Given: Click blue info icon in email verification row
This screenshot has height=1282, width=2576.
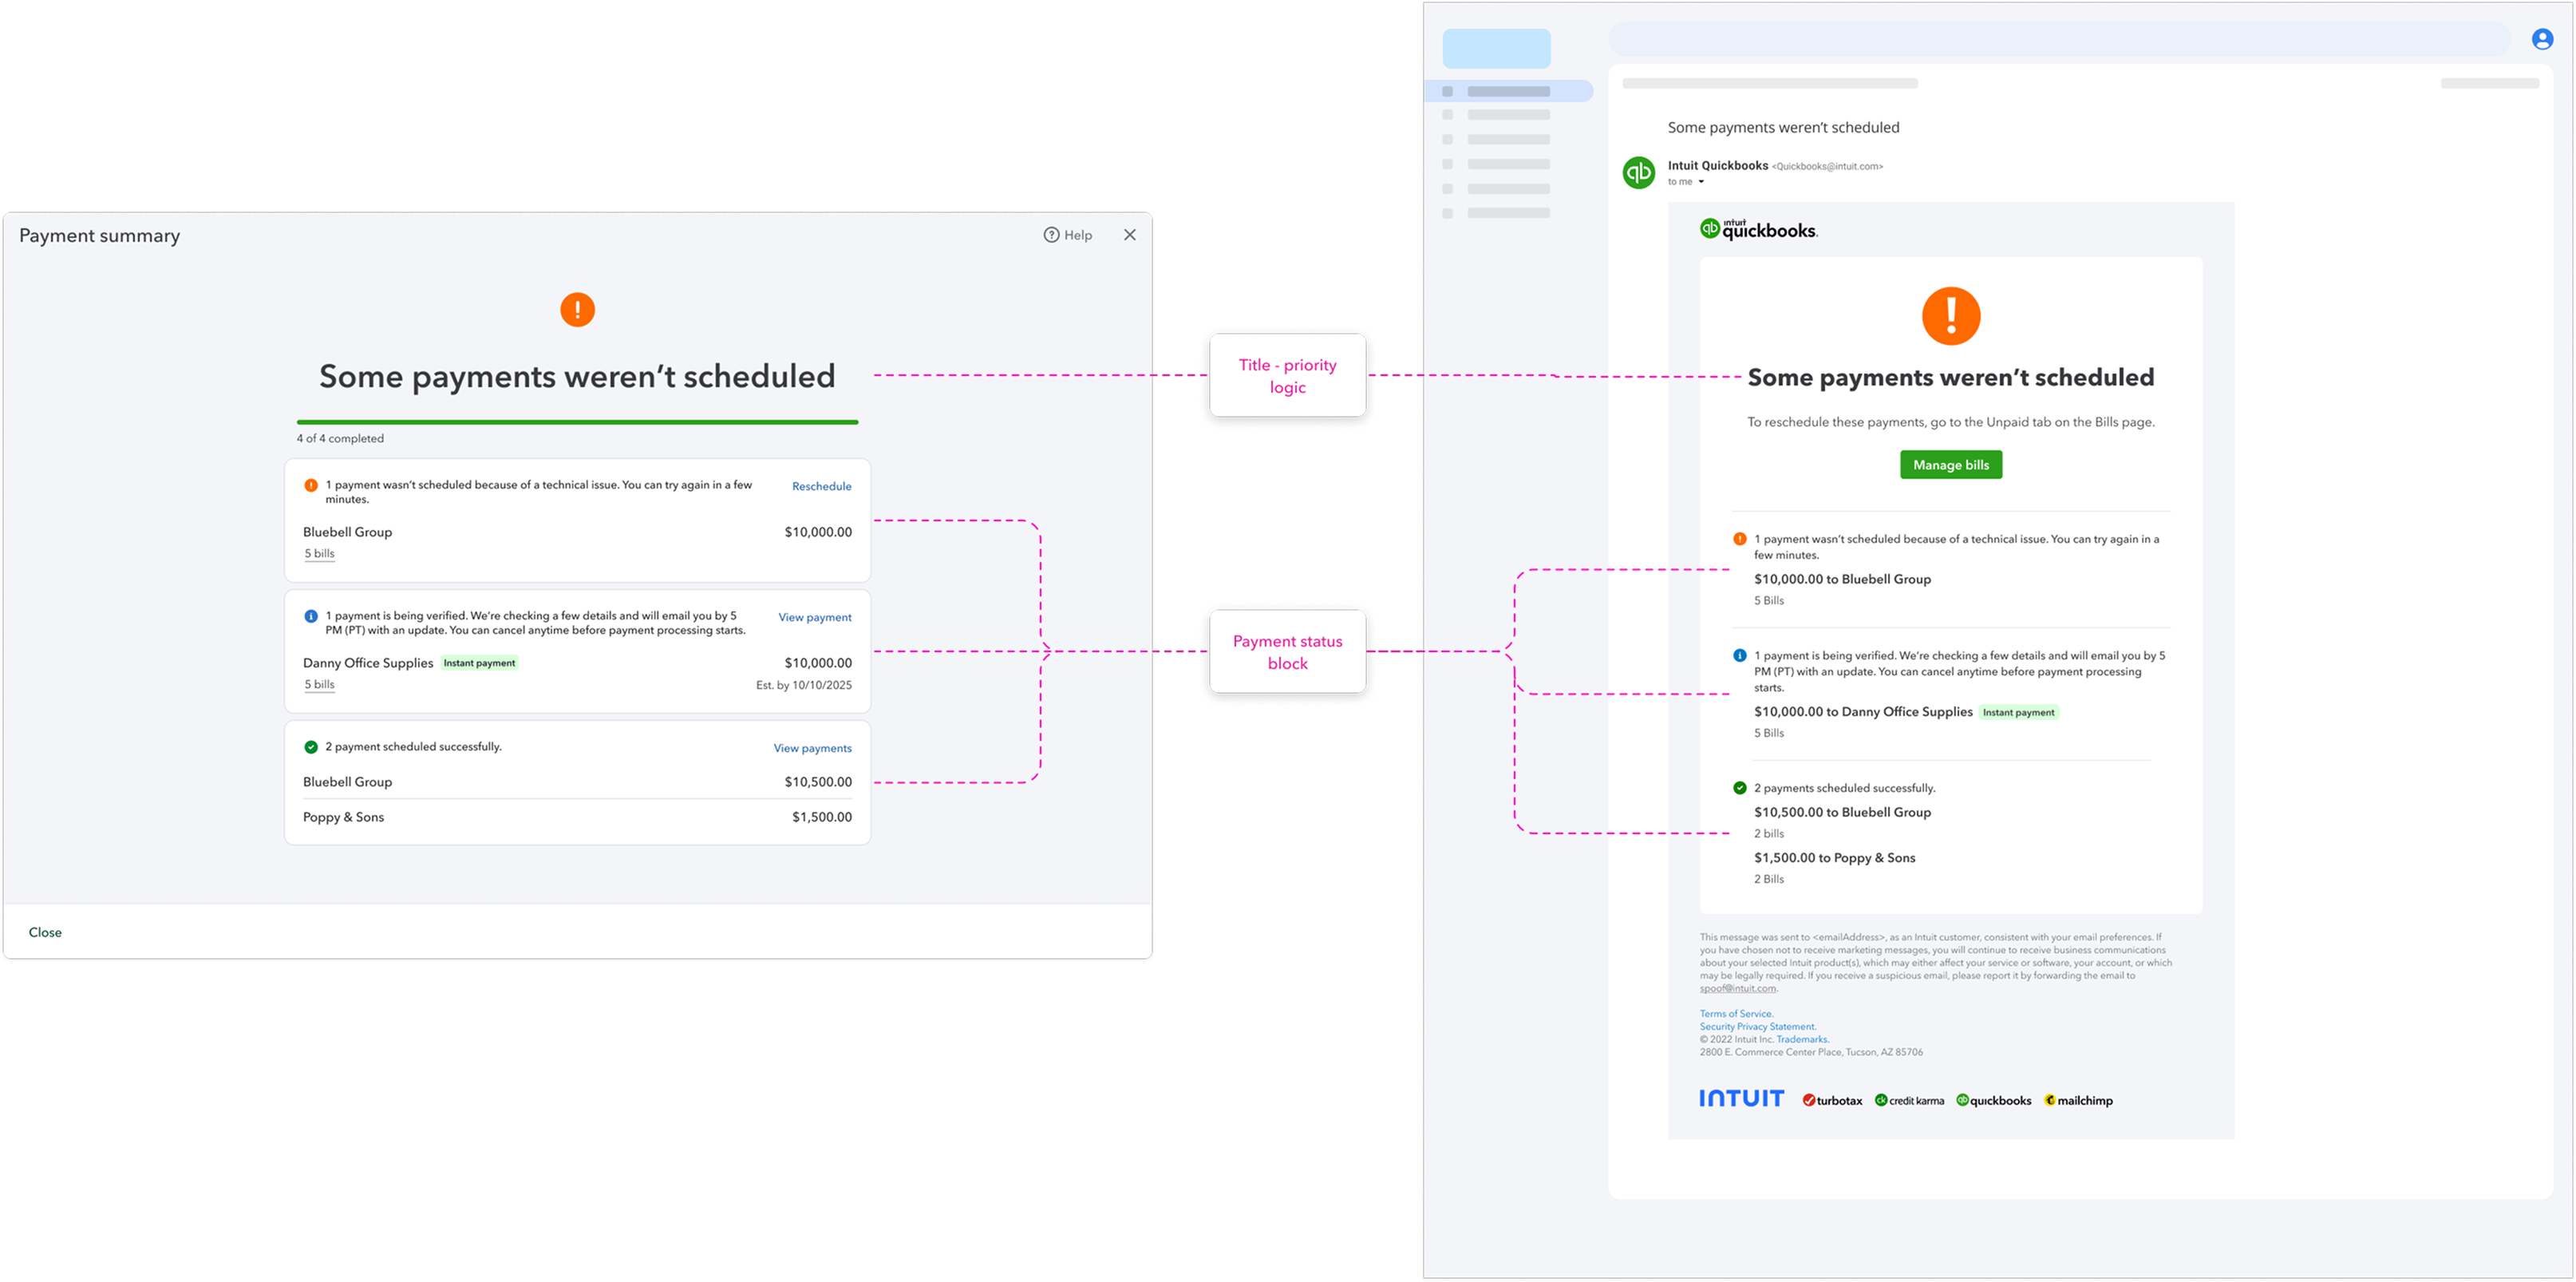Looking at the screenshot, I should 1740,656.
